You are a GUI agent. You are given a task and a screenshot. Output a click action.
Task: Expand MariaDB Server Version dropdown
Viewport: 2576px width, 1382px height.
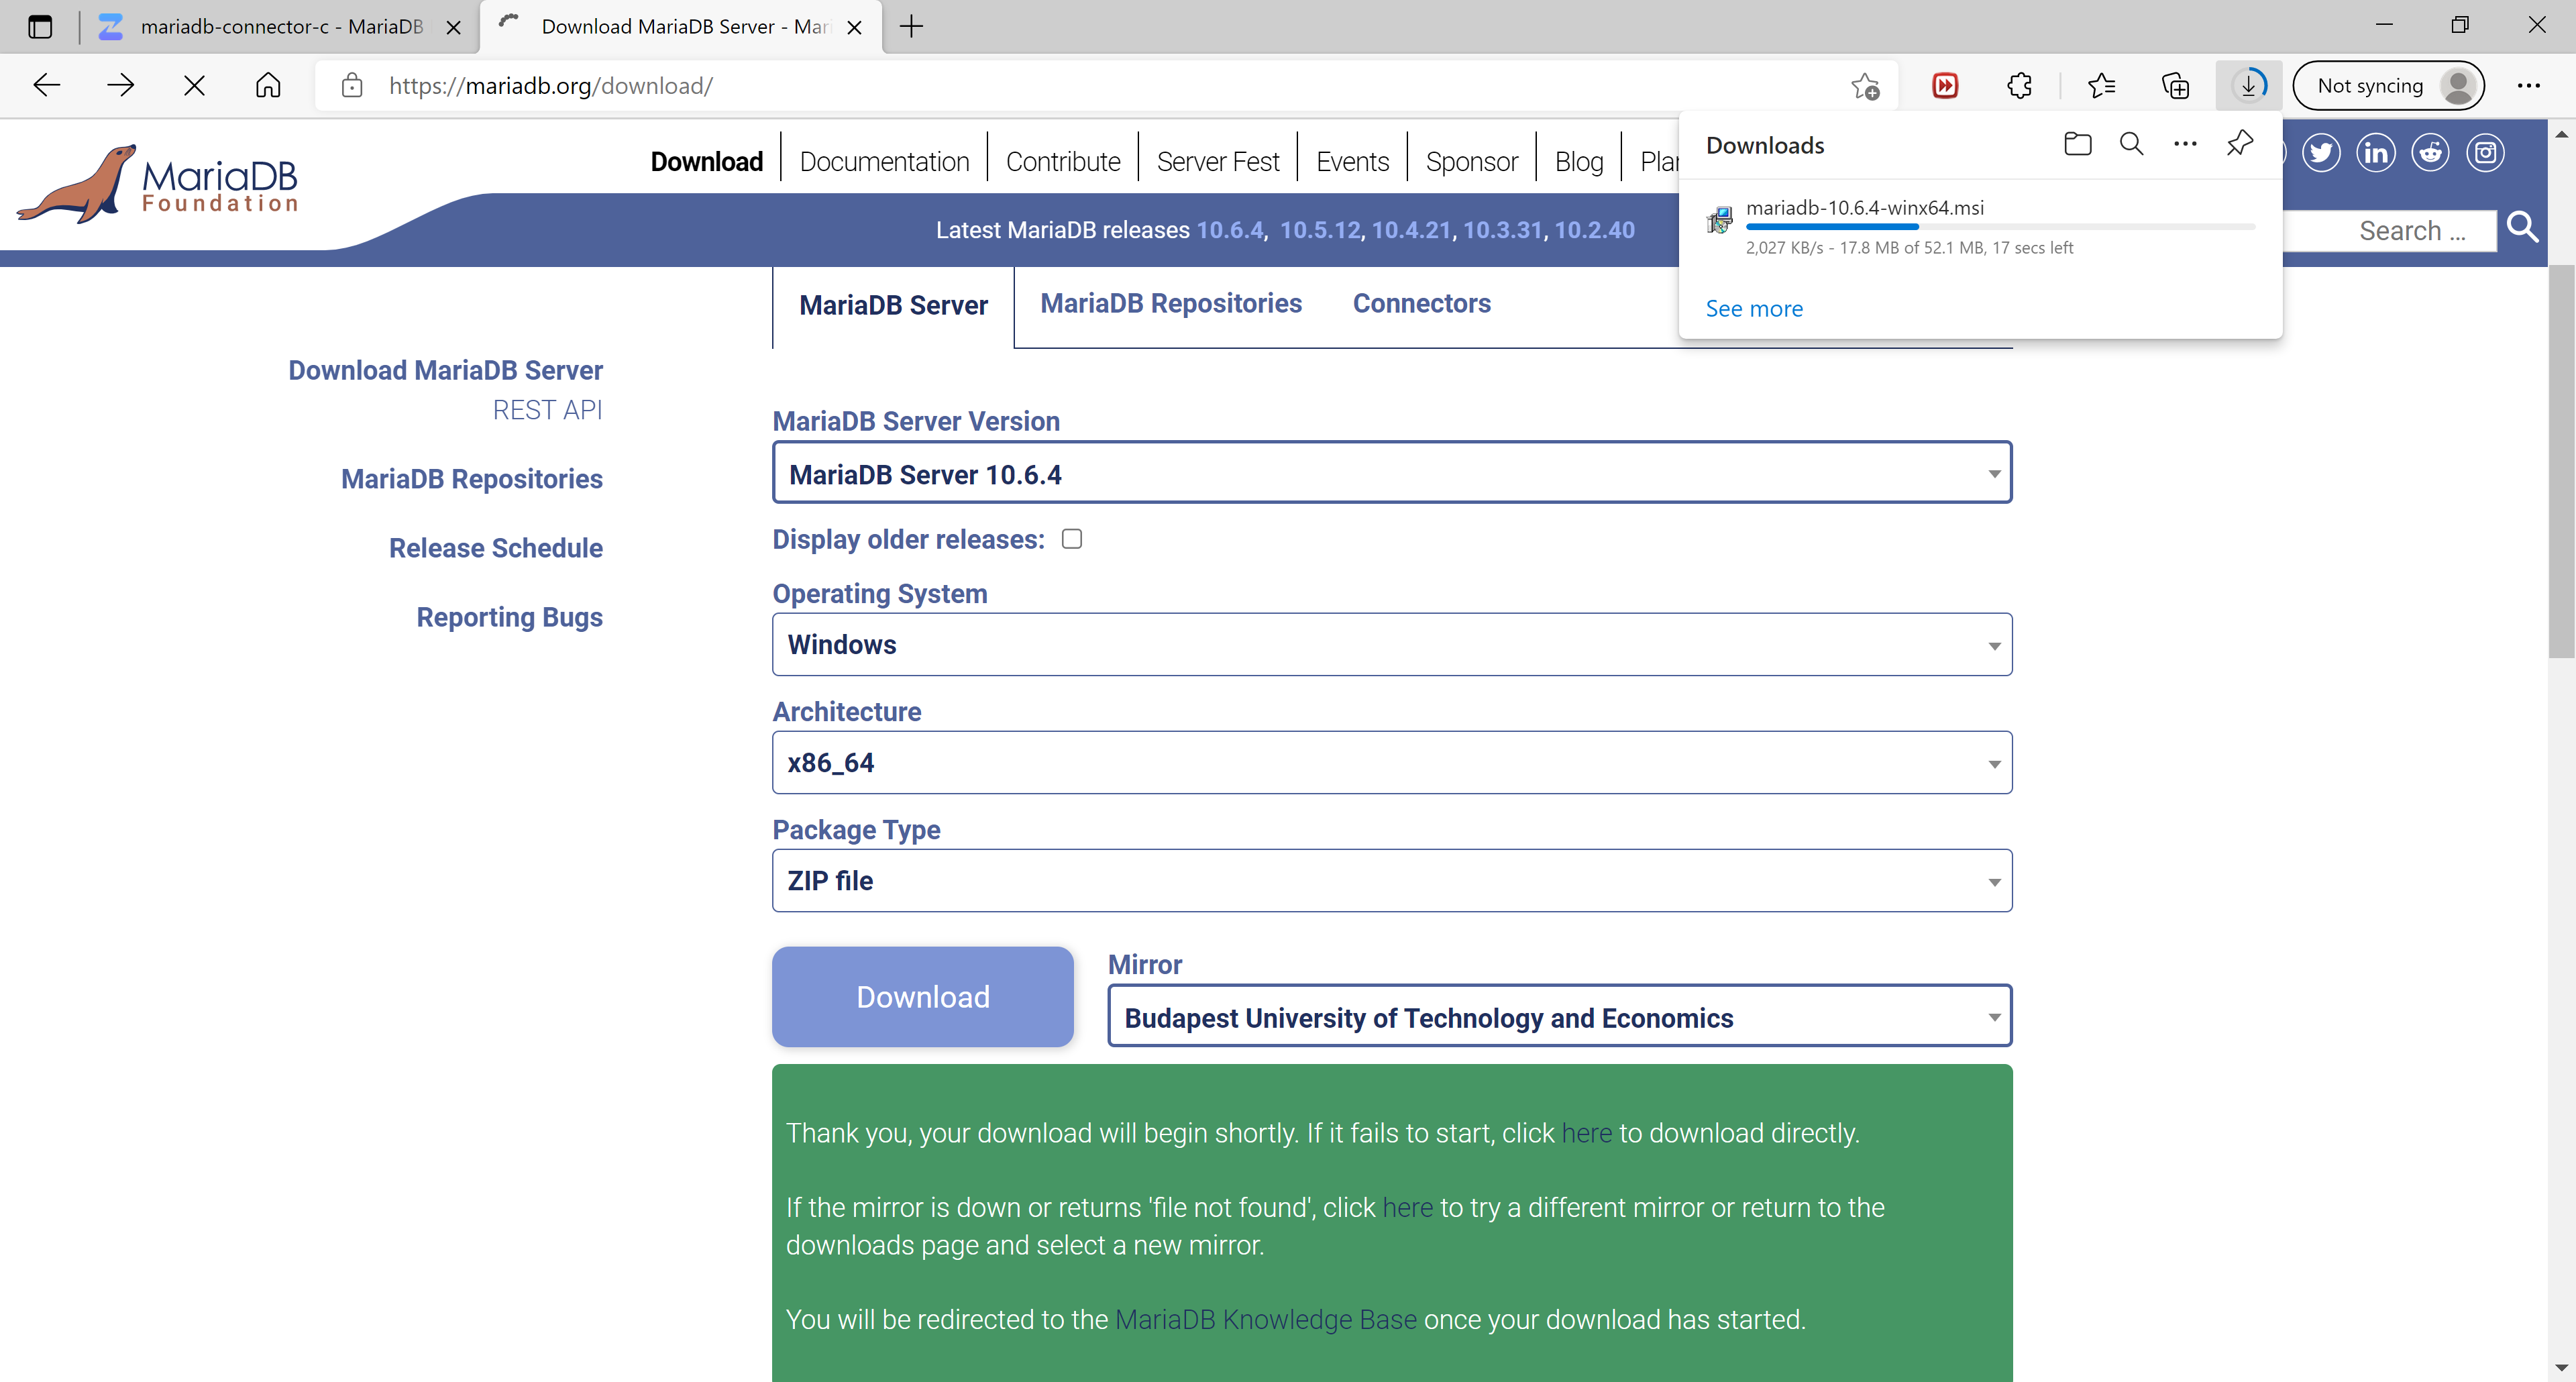(x=1391, y=473)
